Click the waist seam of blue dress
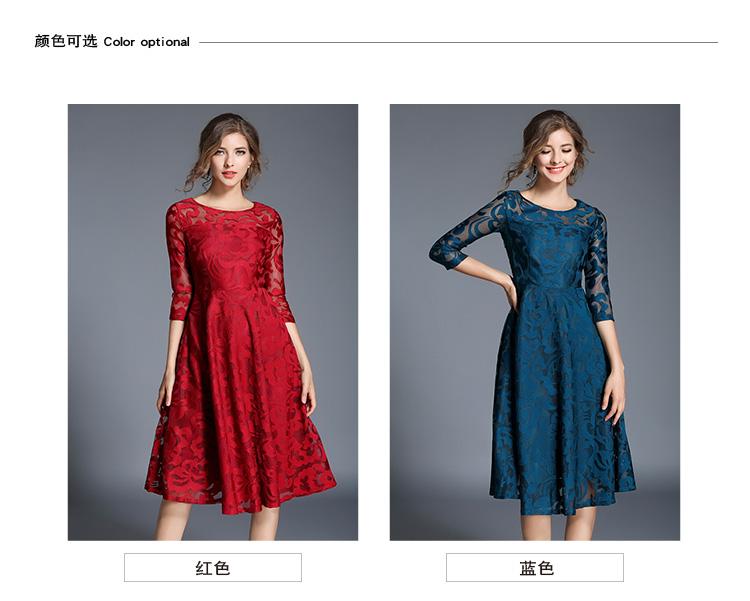 pos(551,284)
